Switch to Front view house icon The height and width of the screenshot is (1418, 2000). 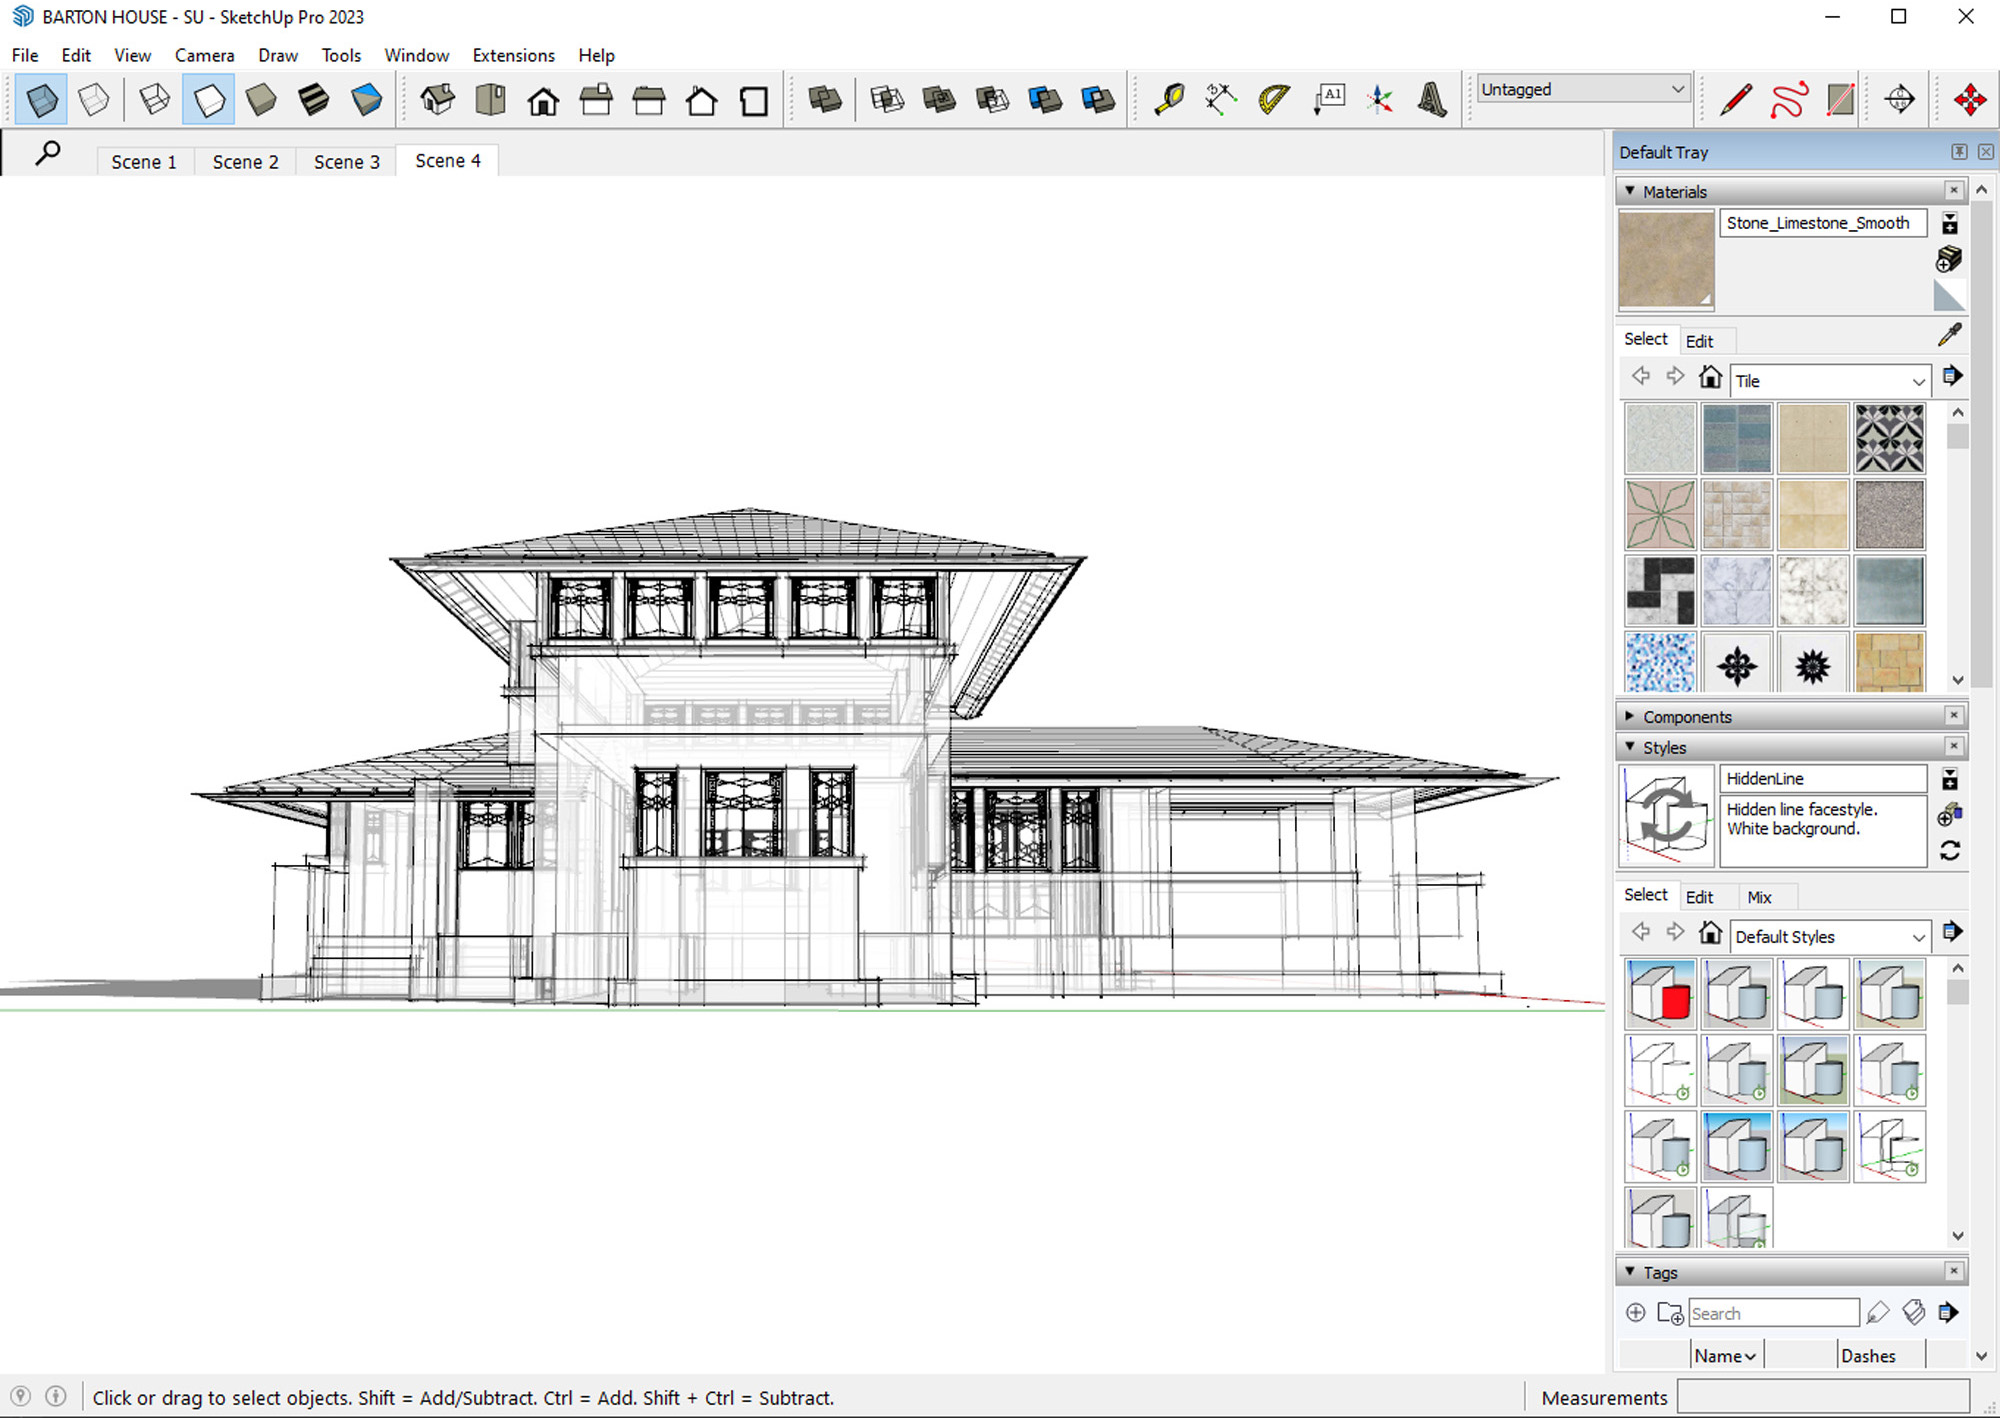coord(543,99)
